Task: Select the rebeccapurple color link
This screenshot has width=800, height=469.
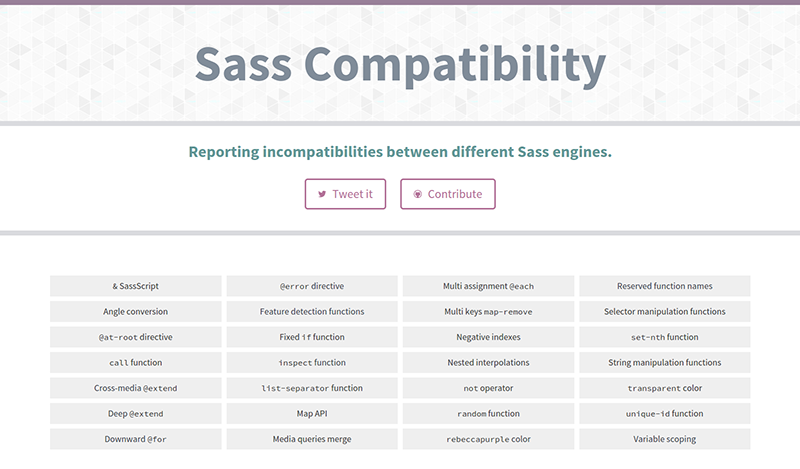Action: 489,439
